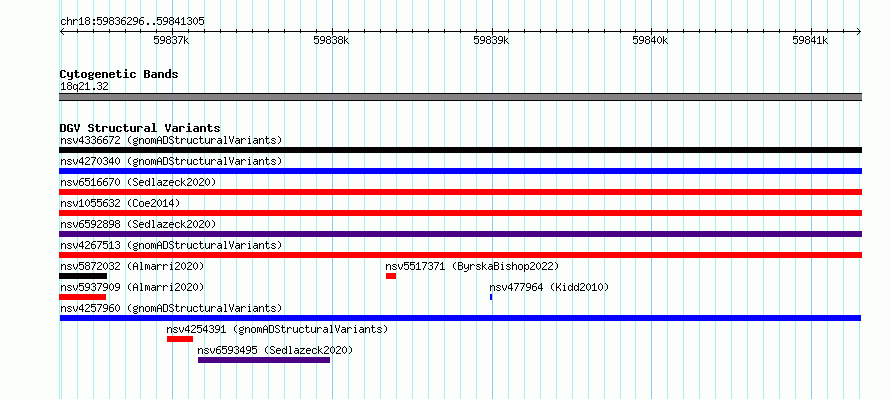Select label nsv4267513 (gnomADStructuralVariants)

click(171, 245)
